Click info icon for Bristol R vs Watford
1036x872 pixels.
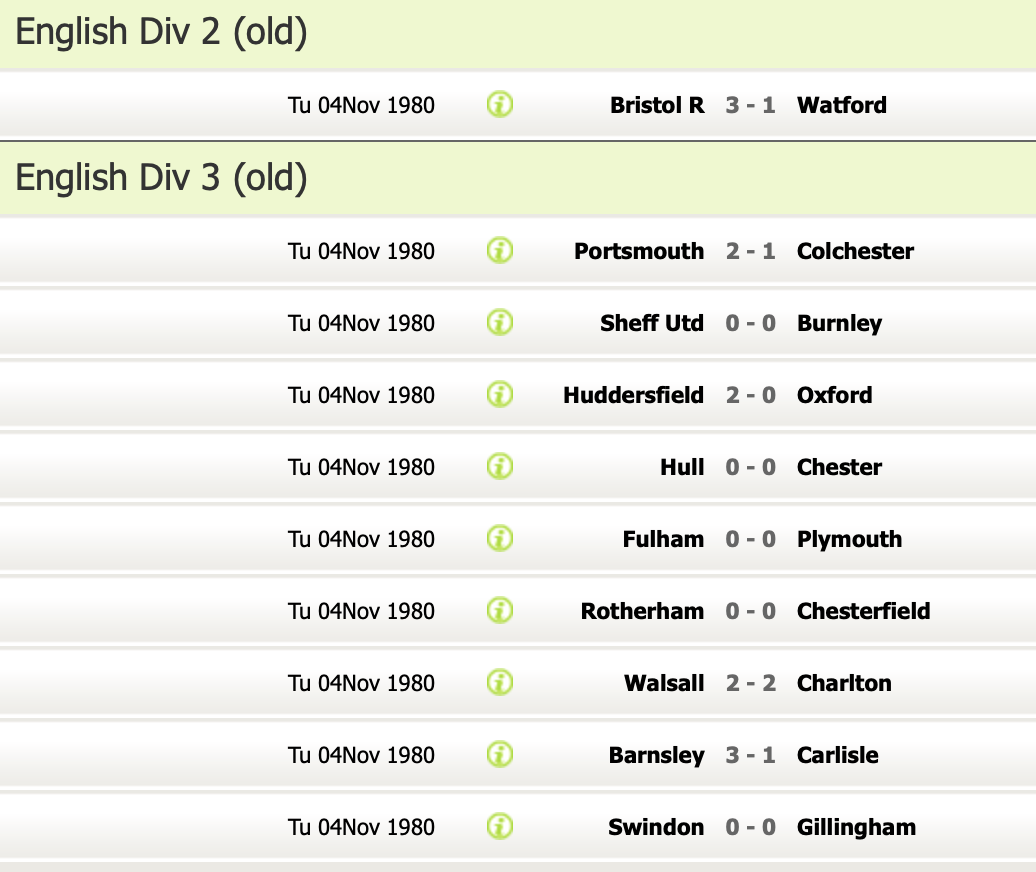pyautogui.click(x=500, y=104)
